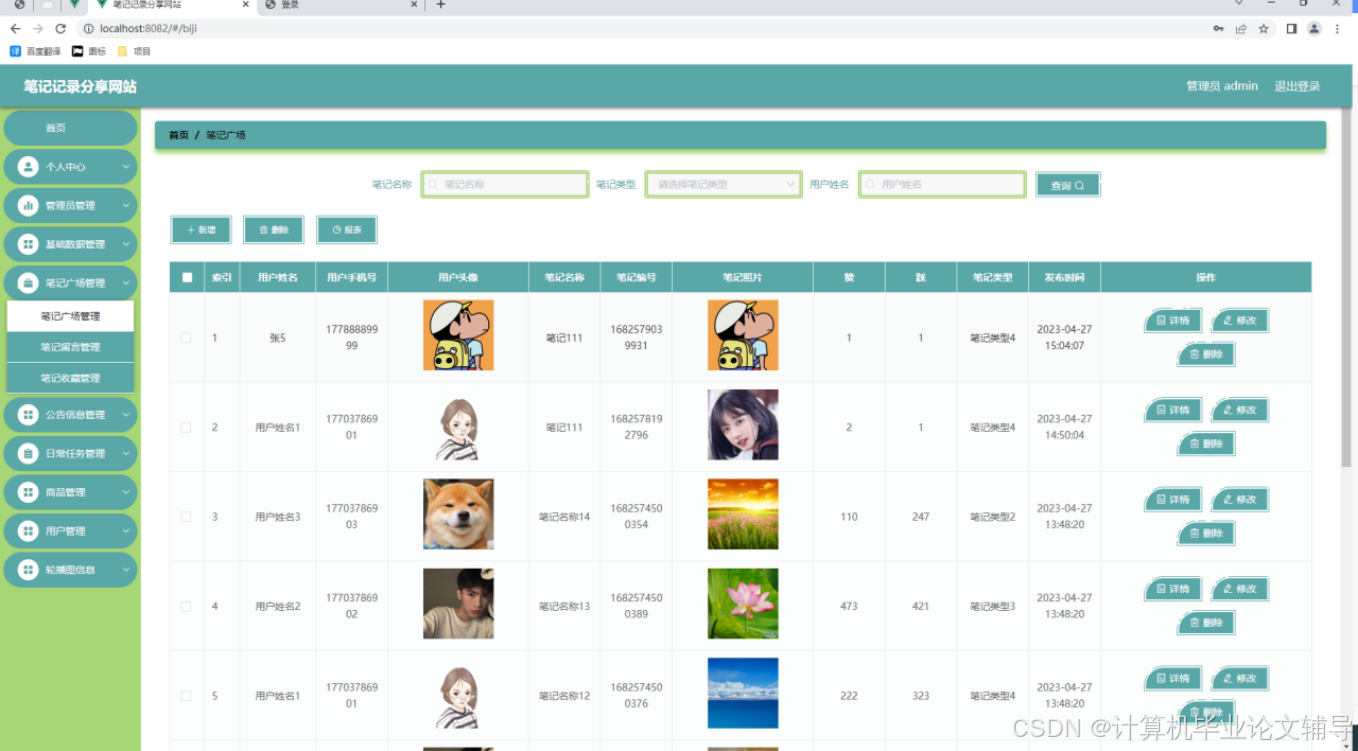Viewport: 1358px width, 751px height.
Task: Click the 管理员管理 bar-chart icon
Action: click(28, 206)
